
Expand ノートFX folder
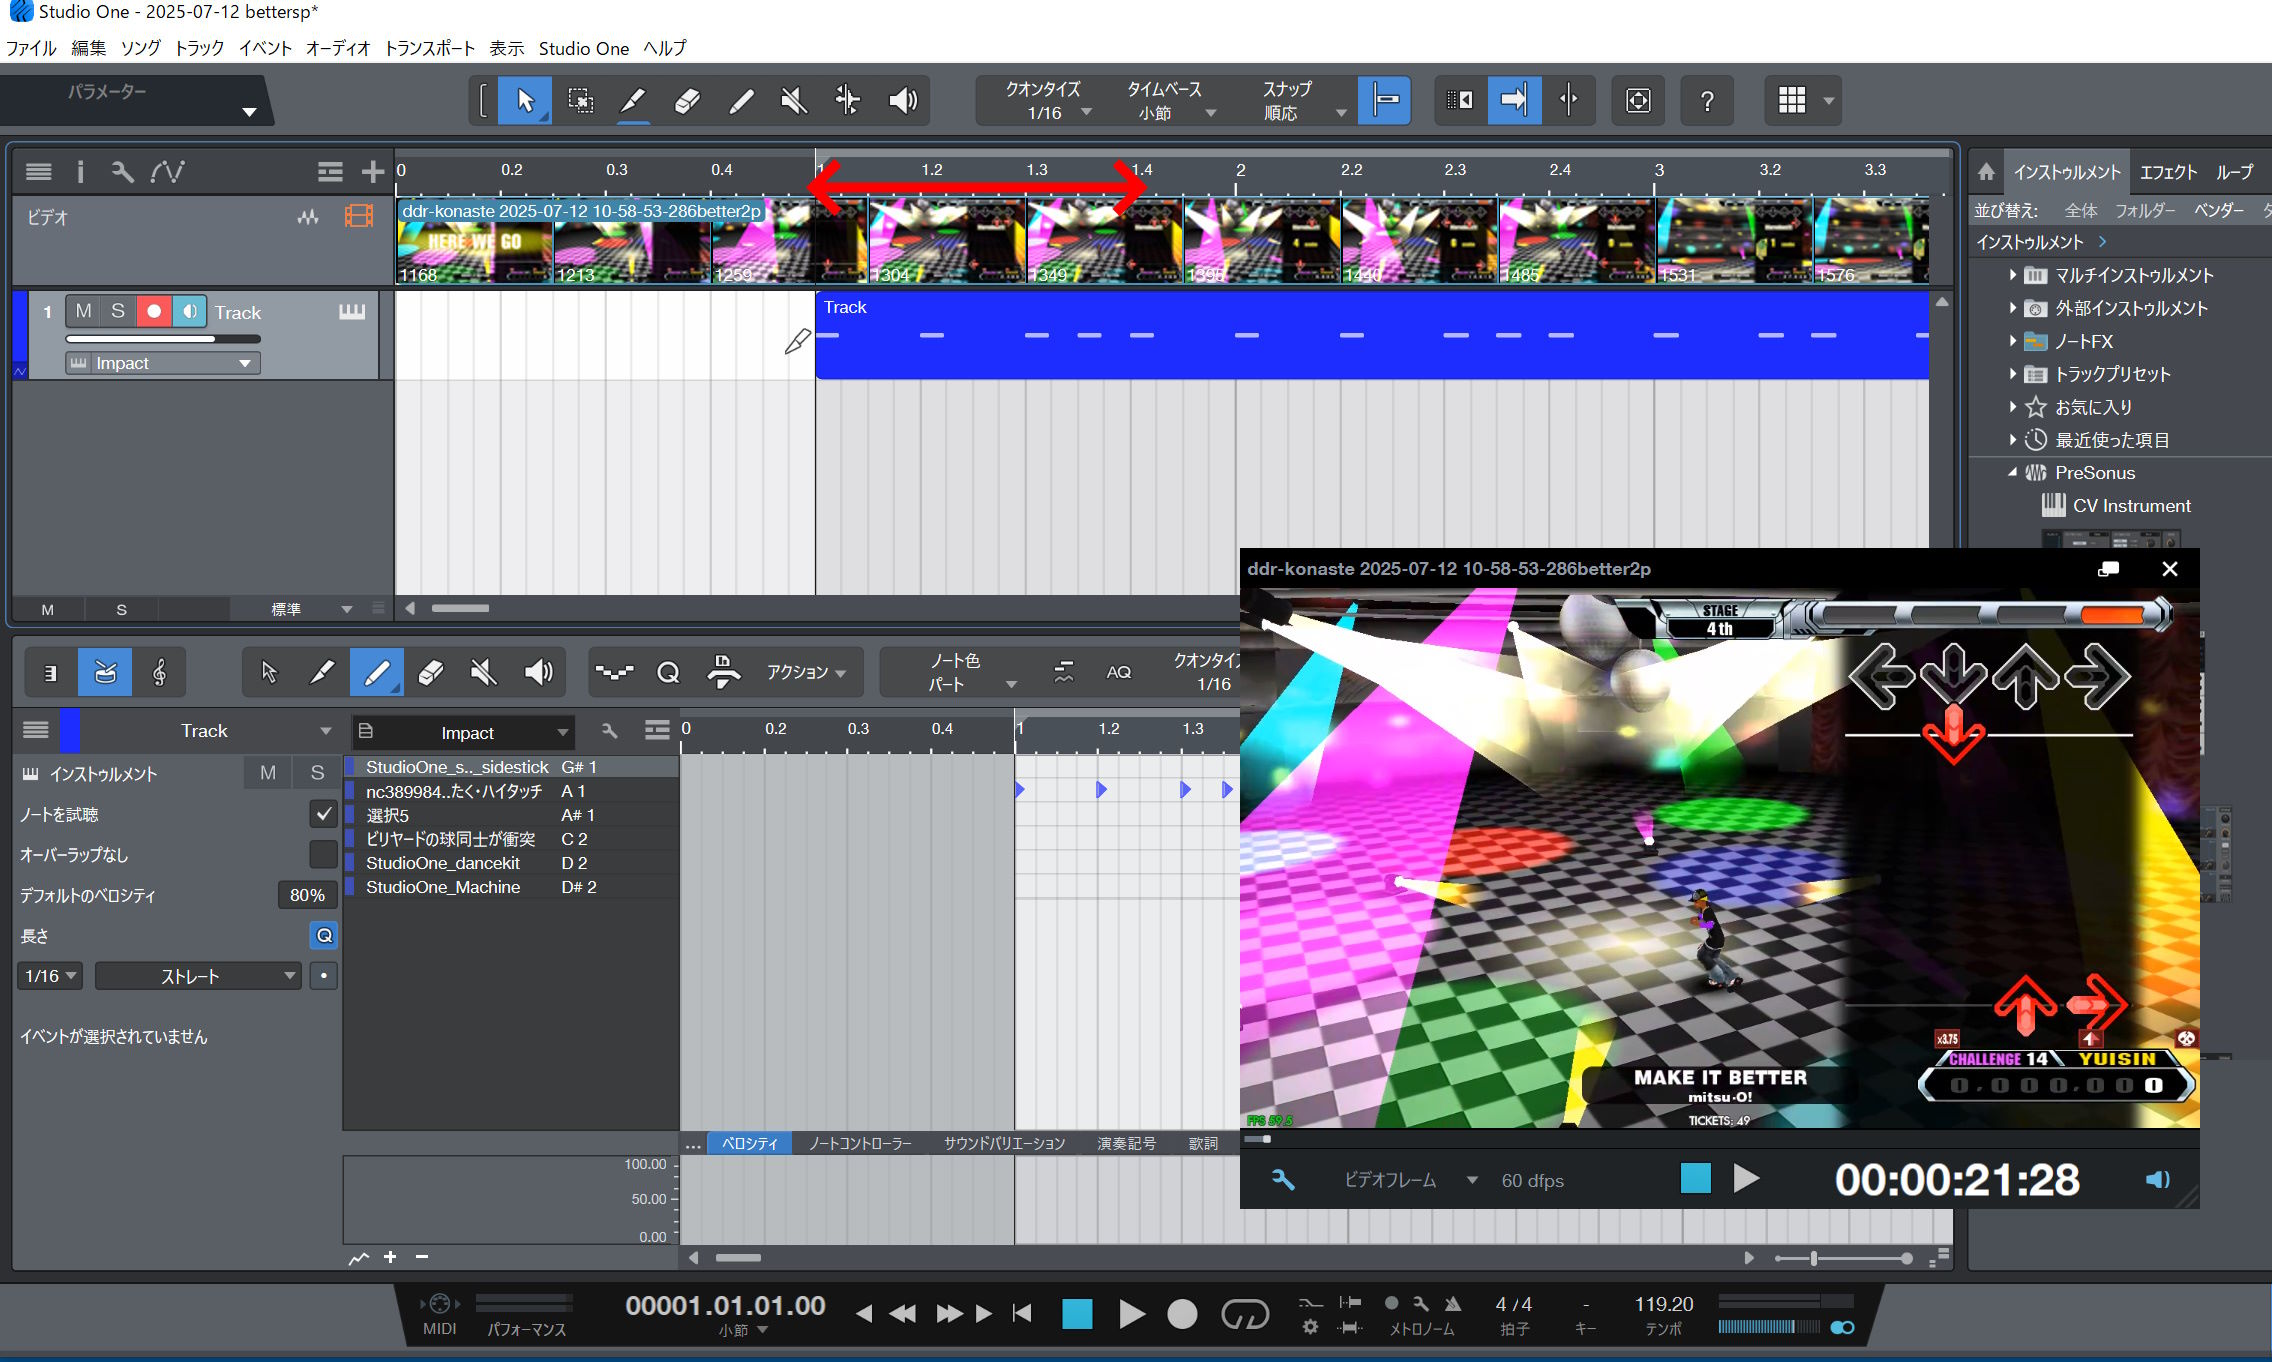coord(2012,341)
